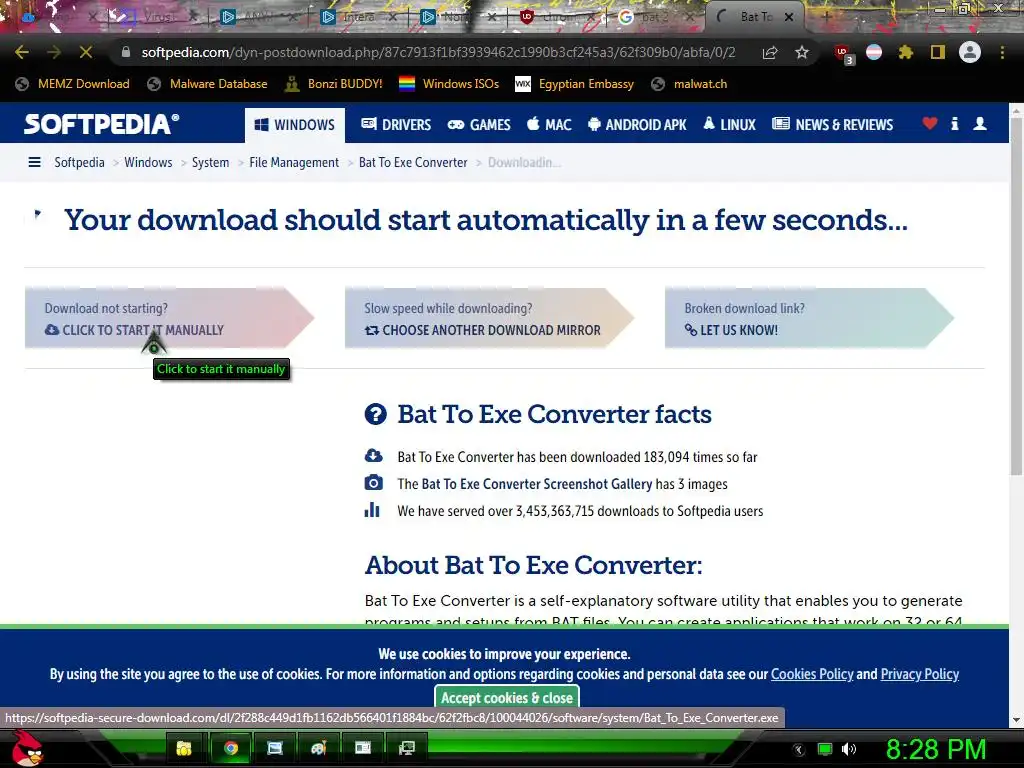Open the Chrome profile avatar
Screen dimensions: 1024x768
pyautogui.click(x=970, y=52)
